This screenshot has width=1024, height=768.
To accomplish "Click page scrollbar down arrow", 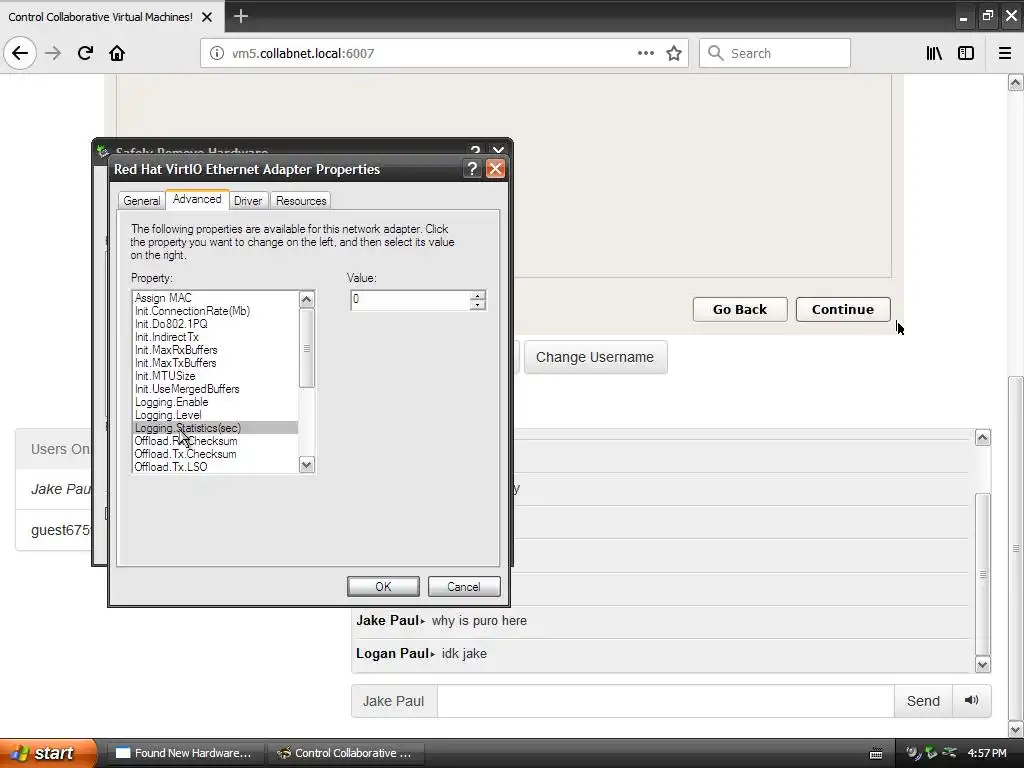I will click(x=1015, y=729).
